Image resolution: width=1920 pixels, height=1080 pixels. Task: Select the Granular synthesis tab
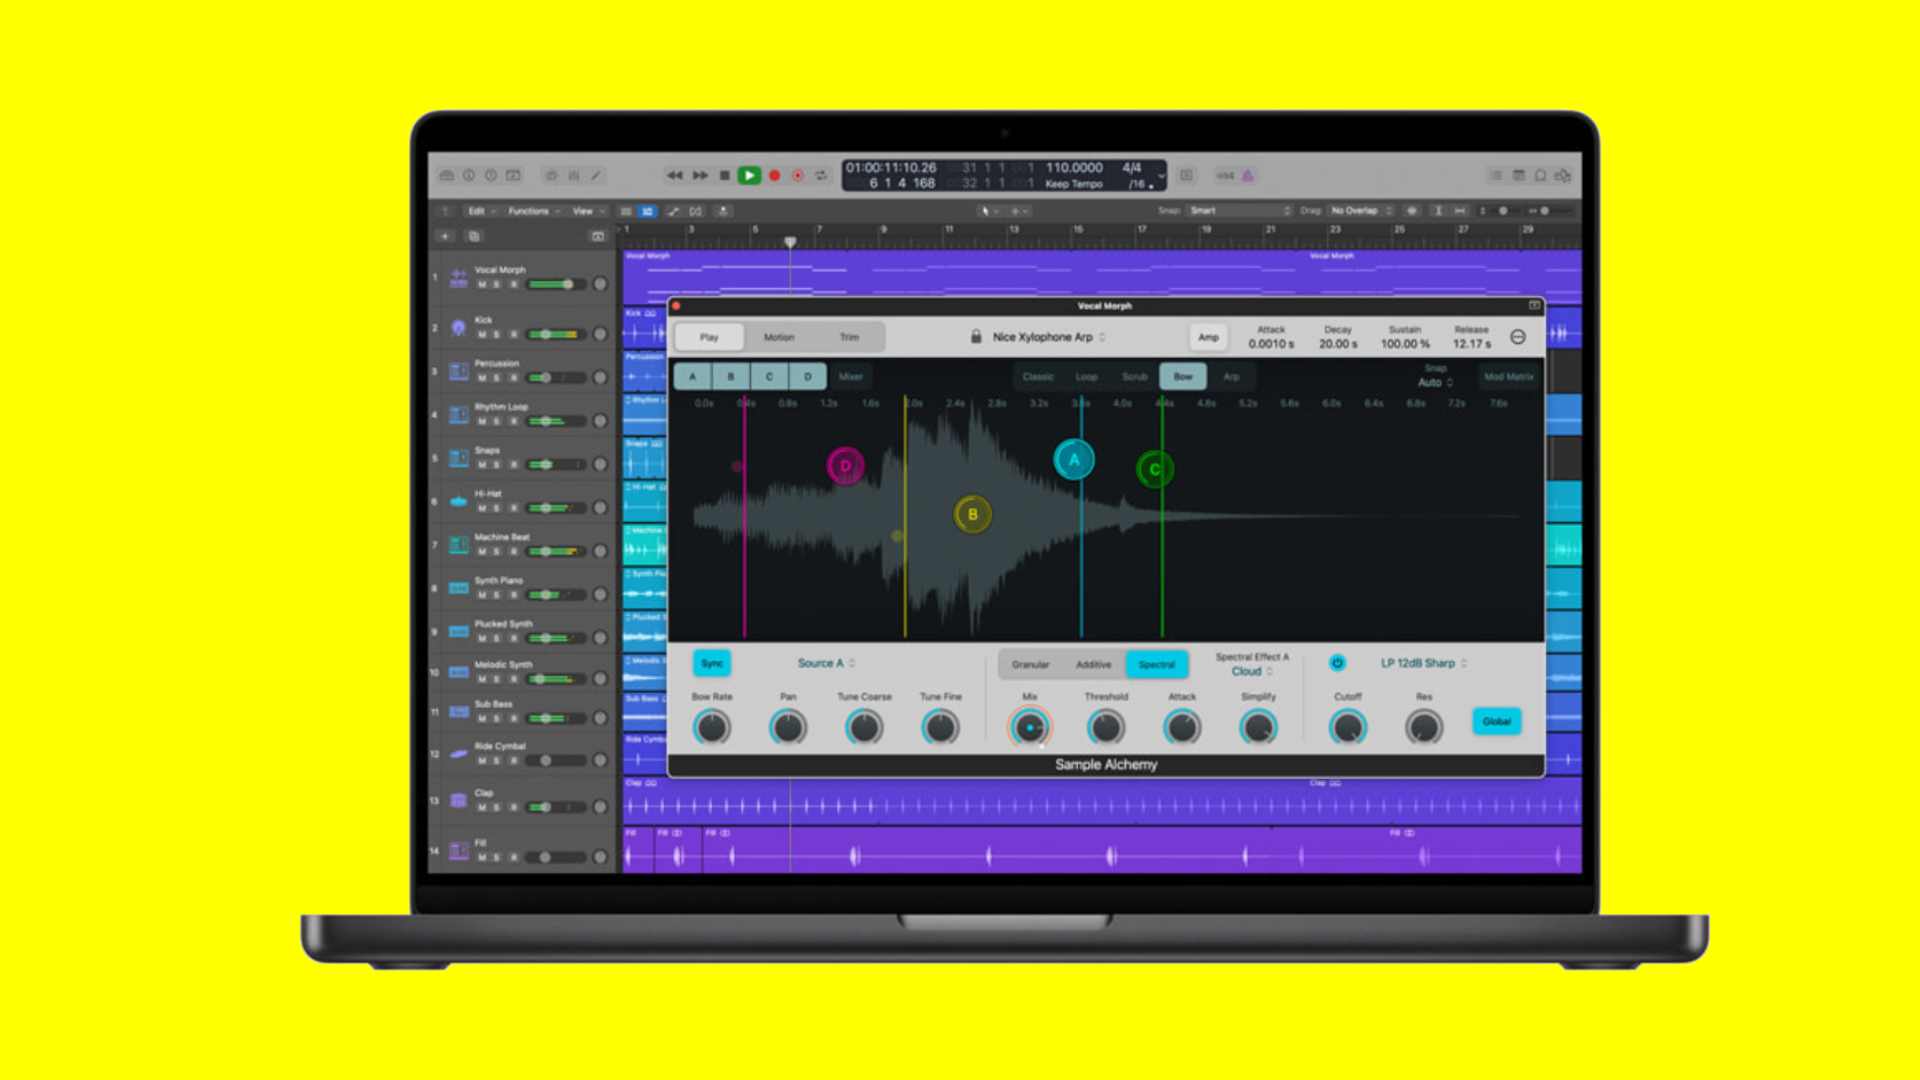1030,664
